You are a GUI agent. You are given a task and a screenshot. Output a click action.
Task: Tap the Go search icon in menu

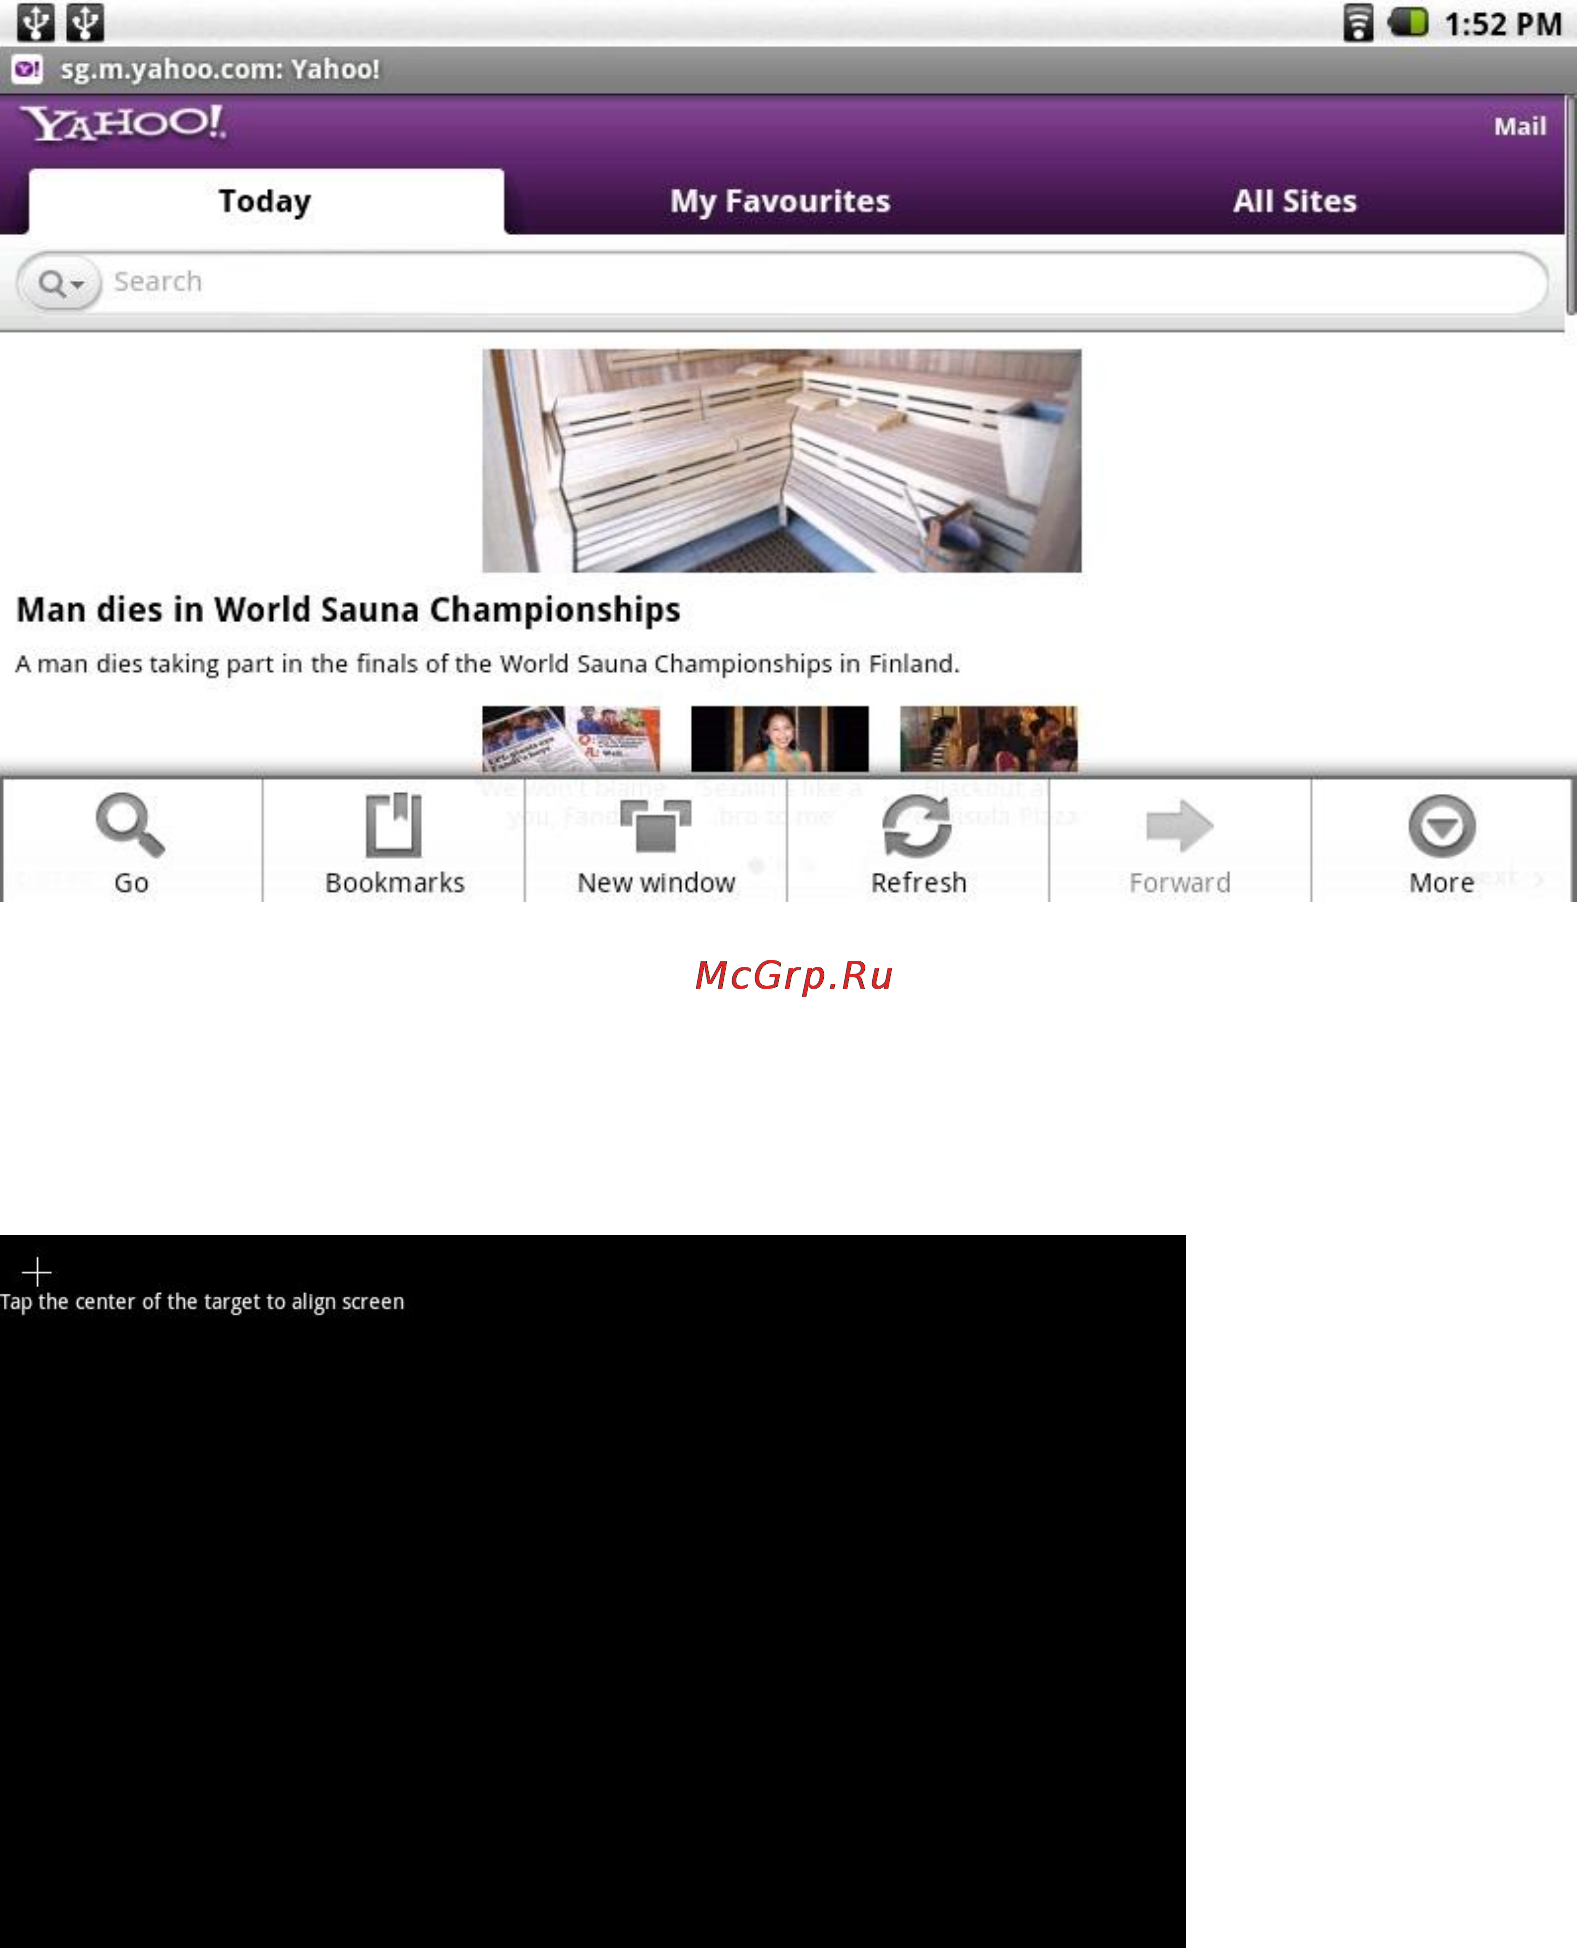coord(131,841)
